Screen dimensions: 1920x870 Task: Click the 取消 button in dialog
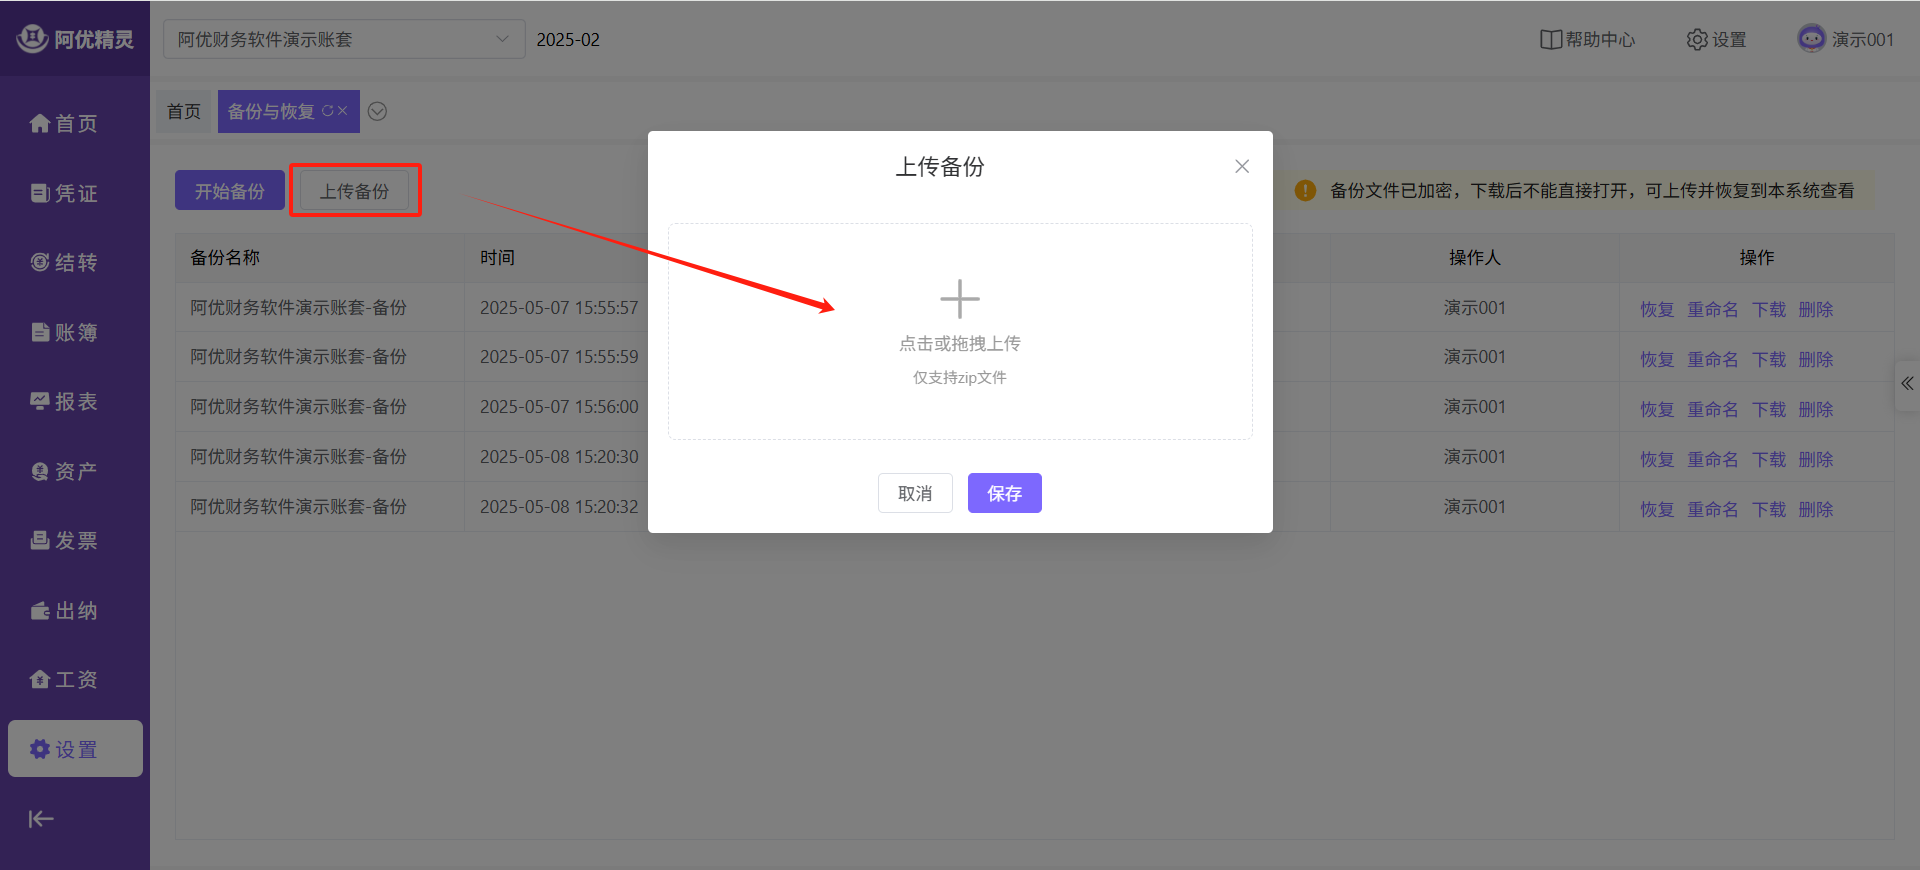tap(914, 493)
